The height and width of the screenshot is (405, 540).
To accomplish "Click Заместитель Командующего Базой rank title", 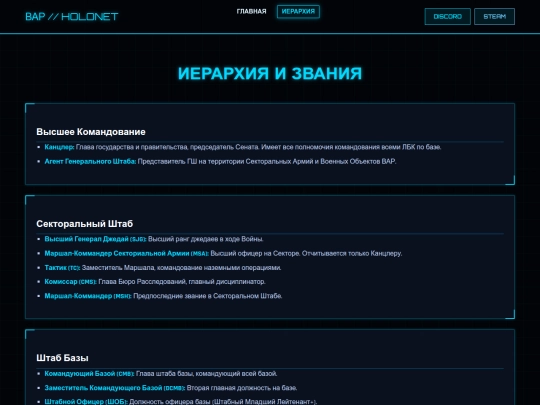I will coord(115,388).
